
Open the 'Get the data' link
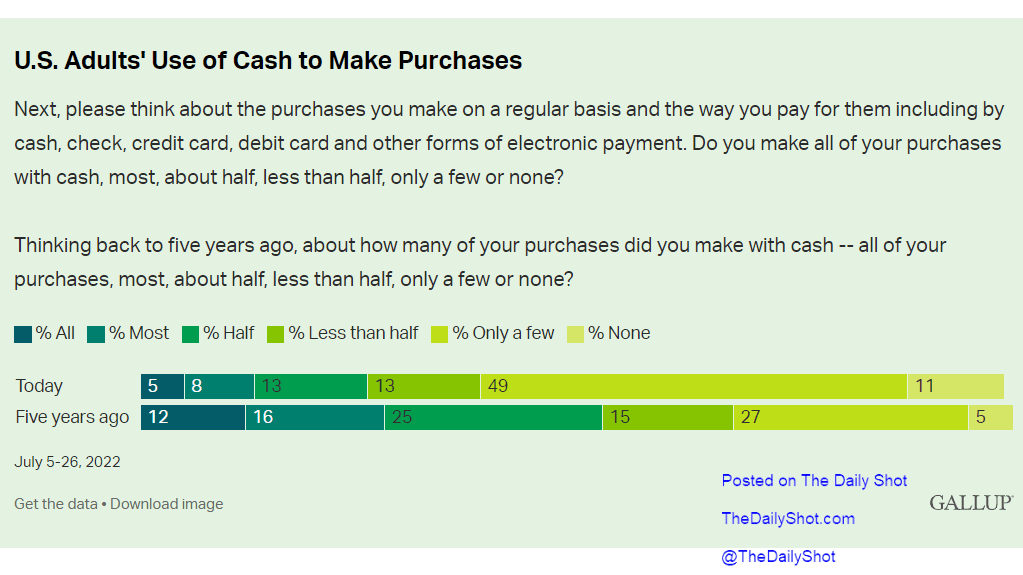[x=55, y=504]
